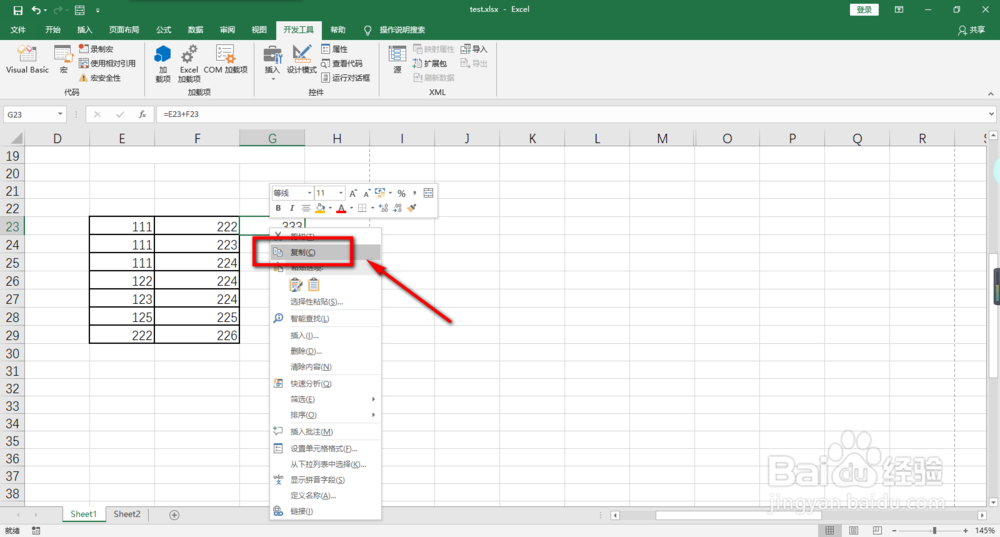
Task: Apply percent style in mini toolbar
Action: click(x=401, y=193)
